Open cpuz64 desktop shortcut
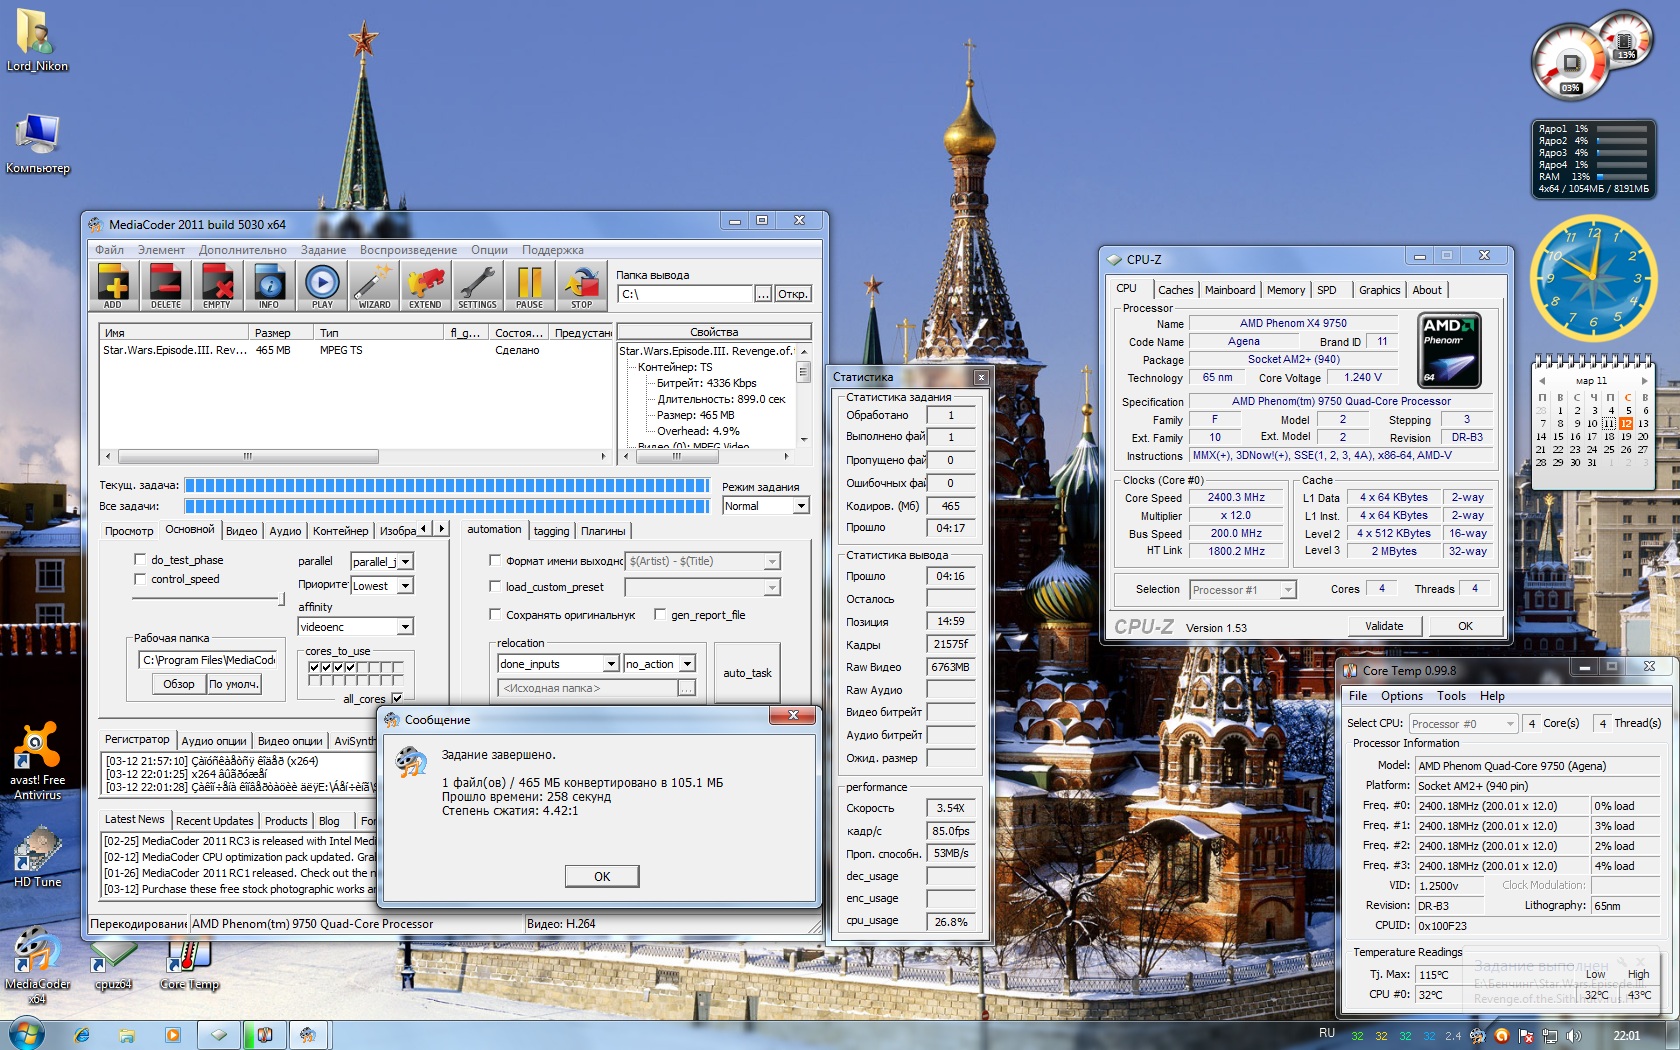The width and height of the screenshot is (1680, 1050). pos(113,965)
